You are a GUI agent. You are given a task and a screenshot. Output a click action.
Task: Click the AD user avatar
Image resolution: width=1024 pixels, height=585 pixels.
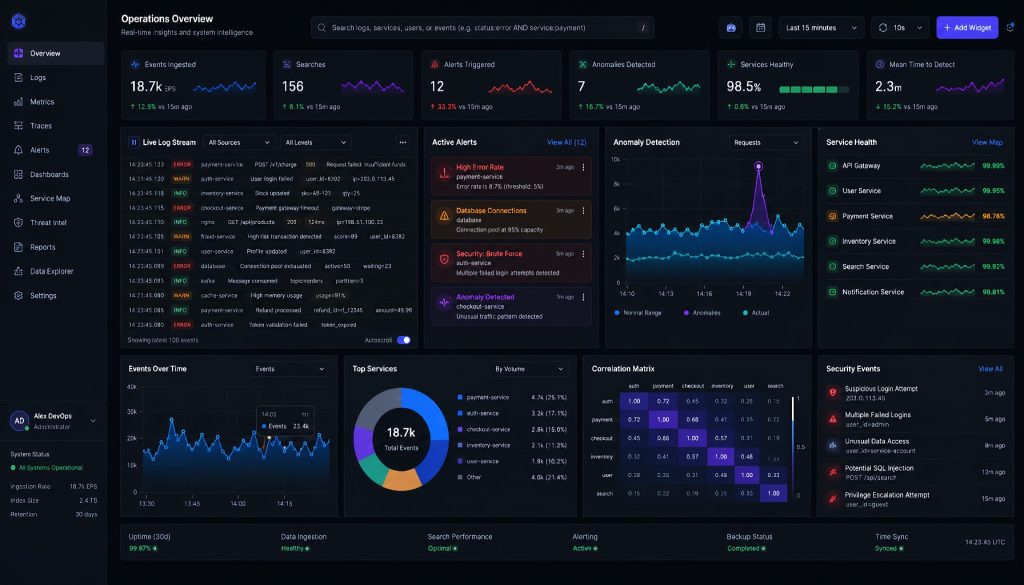pyautogui.click(x=19, y=421)
